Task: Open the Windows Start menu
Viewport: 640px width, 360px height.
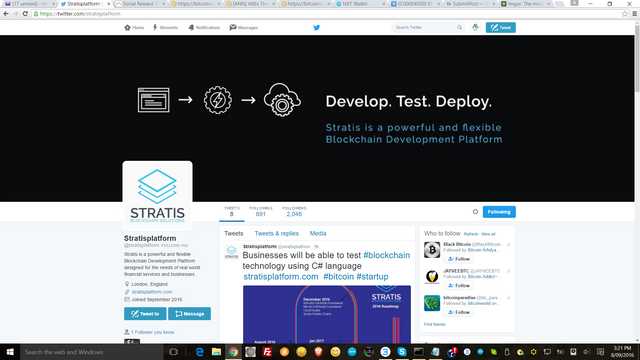Action: [x=10, y=352]
